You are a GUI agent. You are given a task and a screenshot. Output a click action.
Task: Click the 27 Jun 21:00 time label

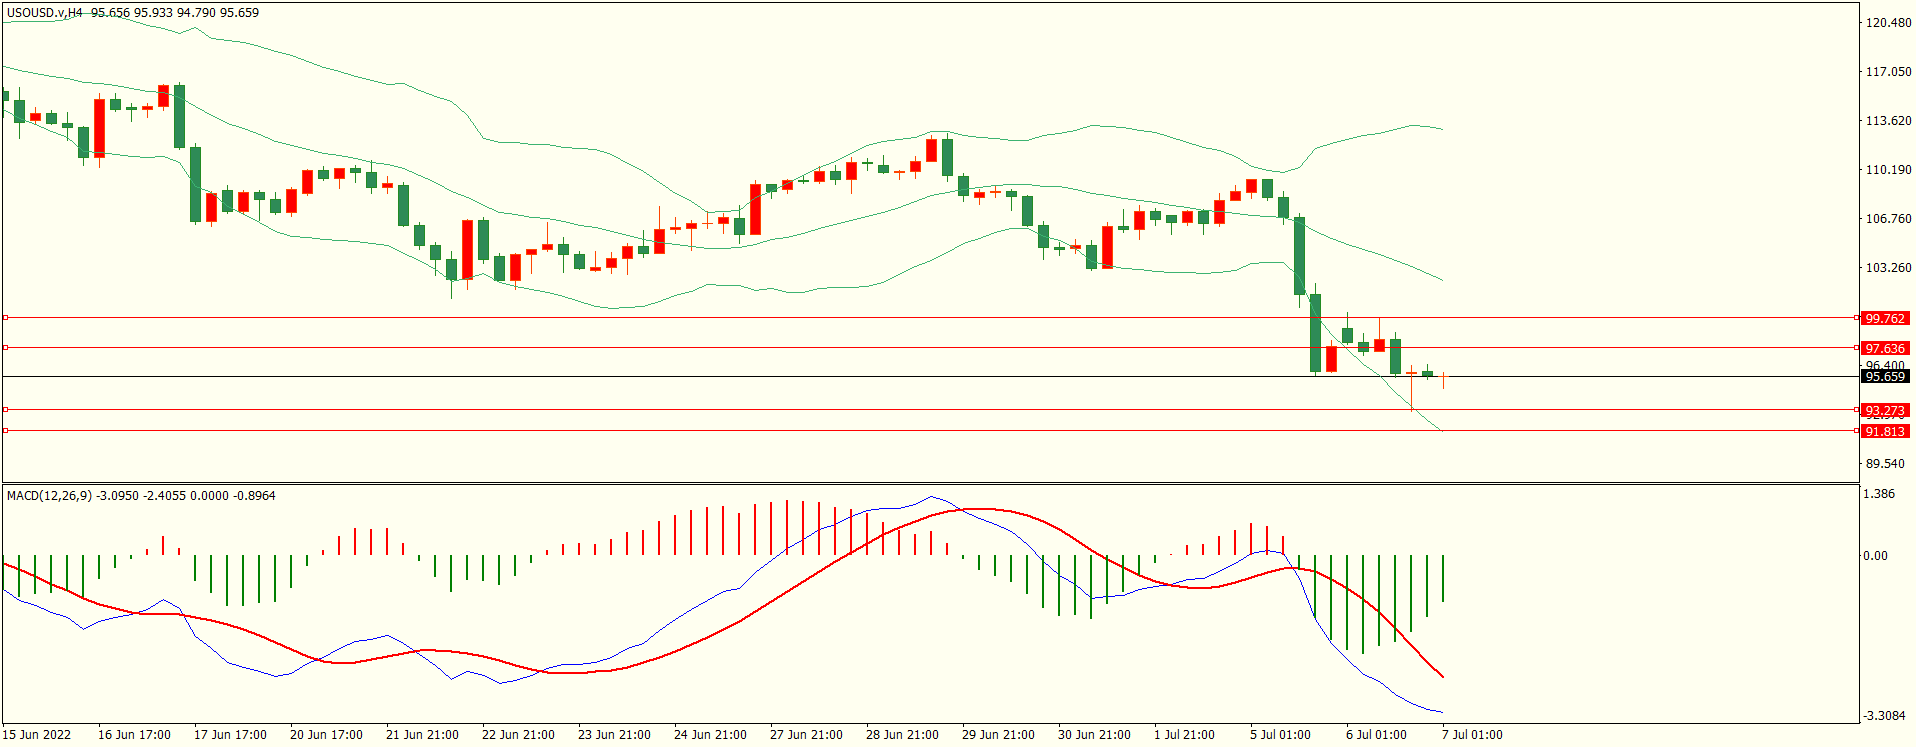click(x=806, y=735)
